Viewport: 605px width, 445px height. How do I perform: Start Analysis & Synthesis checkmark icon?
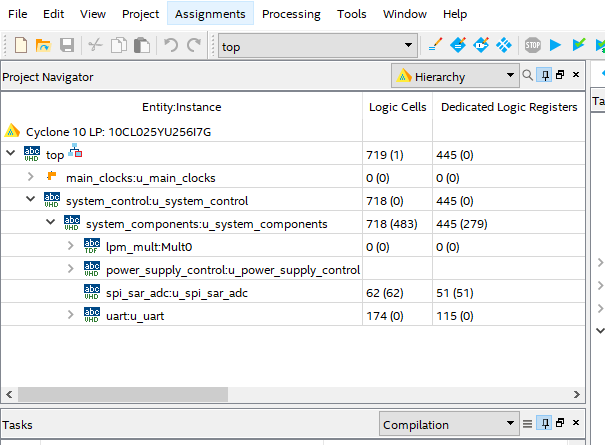tap(579, 44)
